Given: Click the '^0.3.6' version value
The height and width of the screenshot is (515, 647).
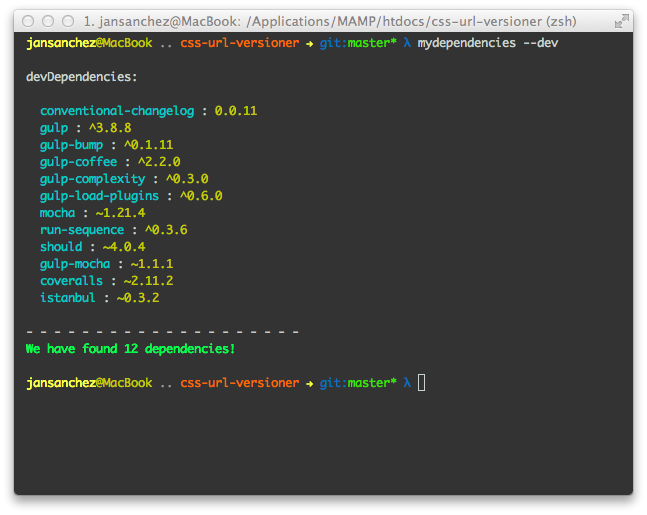Looking at the screenshot, I should click(166, 230).
